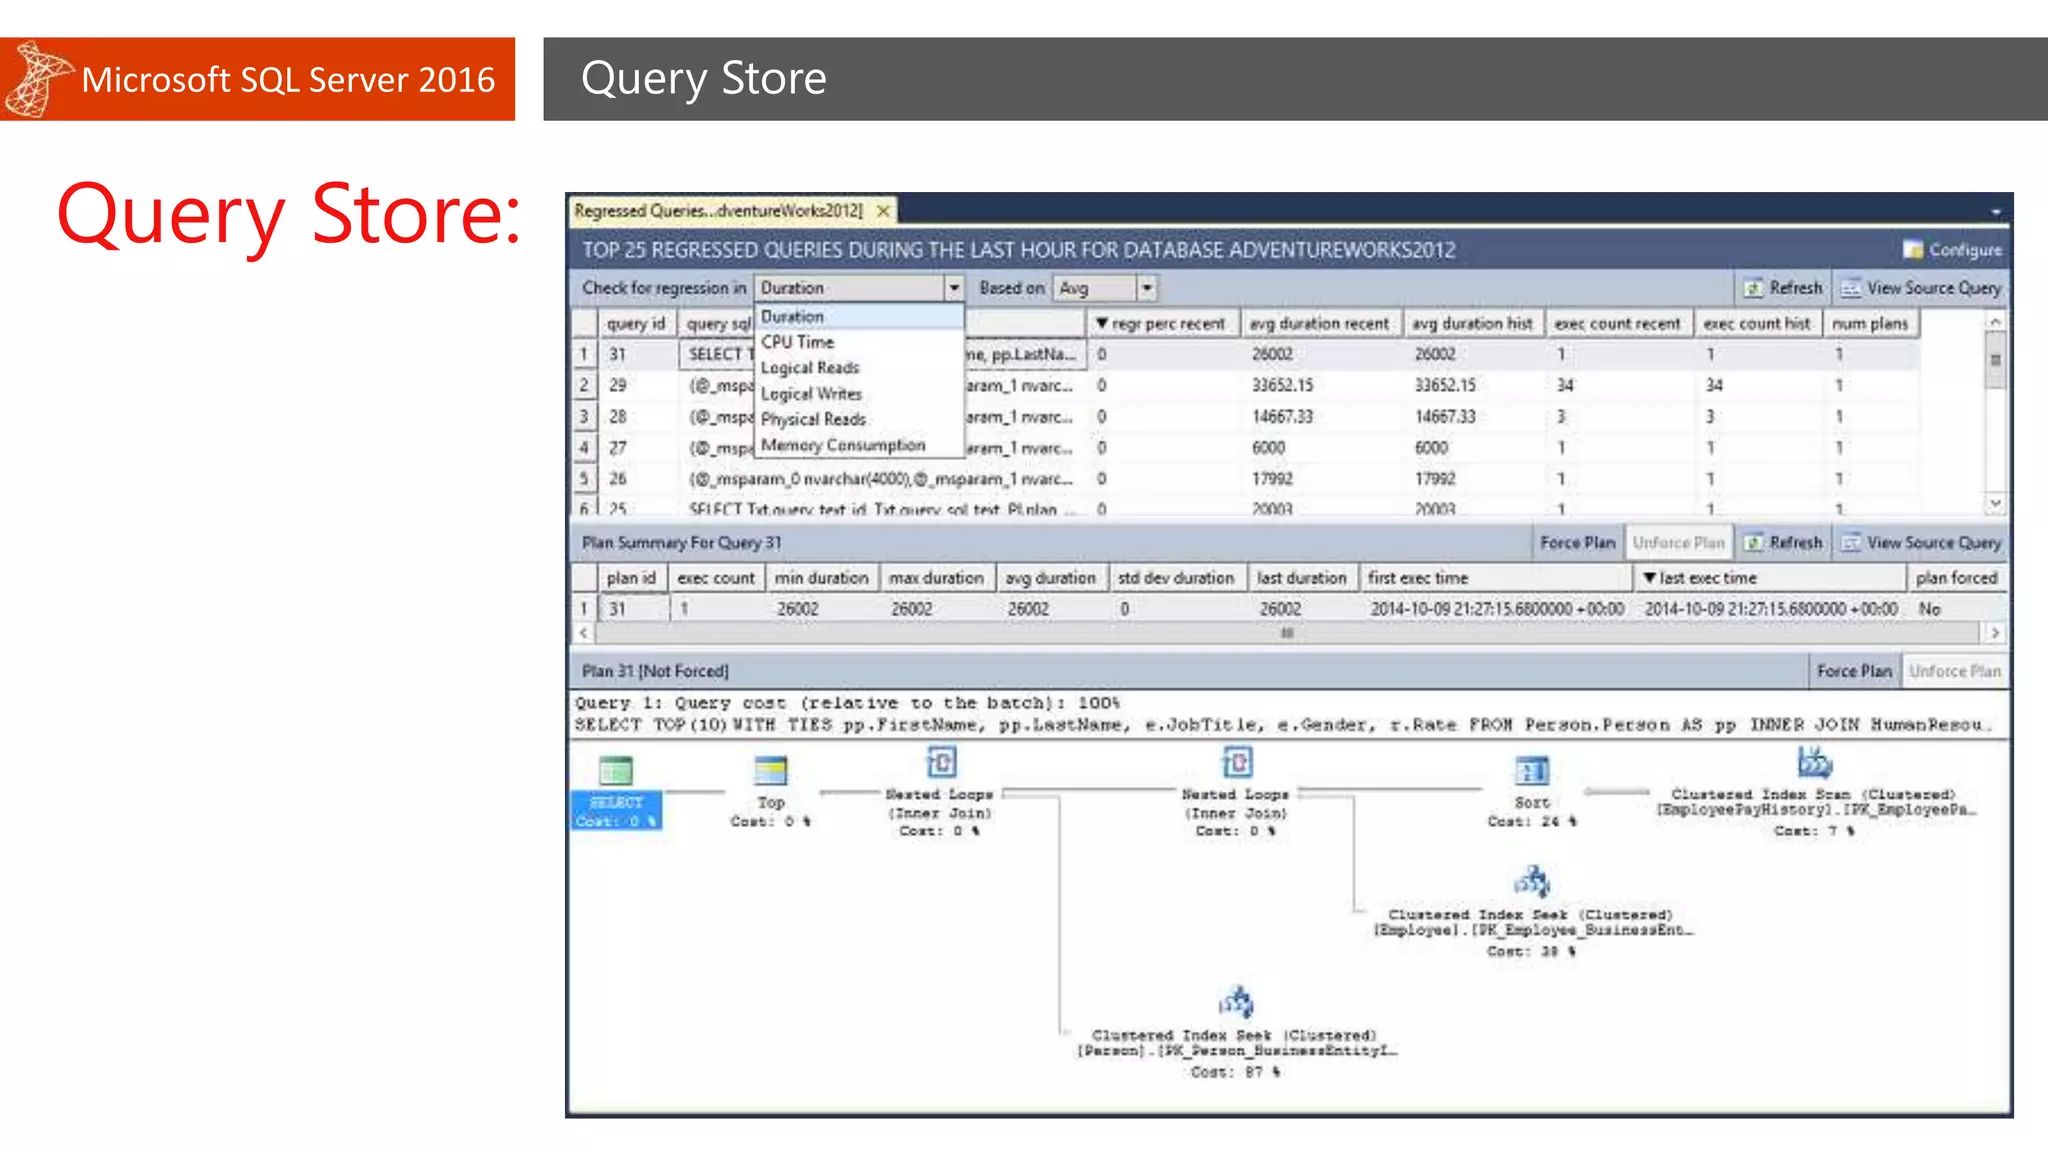
Task: Click the Clustered Index Seek Person icon
Action: (x=1236, y=1002)
